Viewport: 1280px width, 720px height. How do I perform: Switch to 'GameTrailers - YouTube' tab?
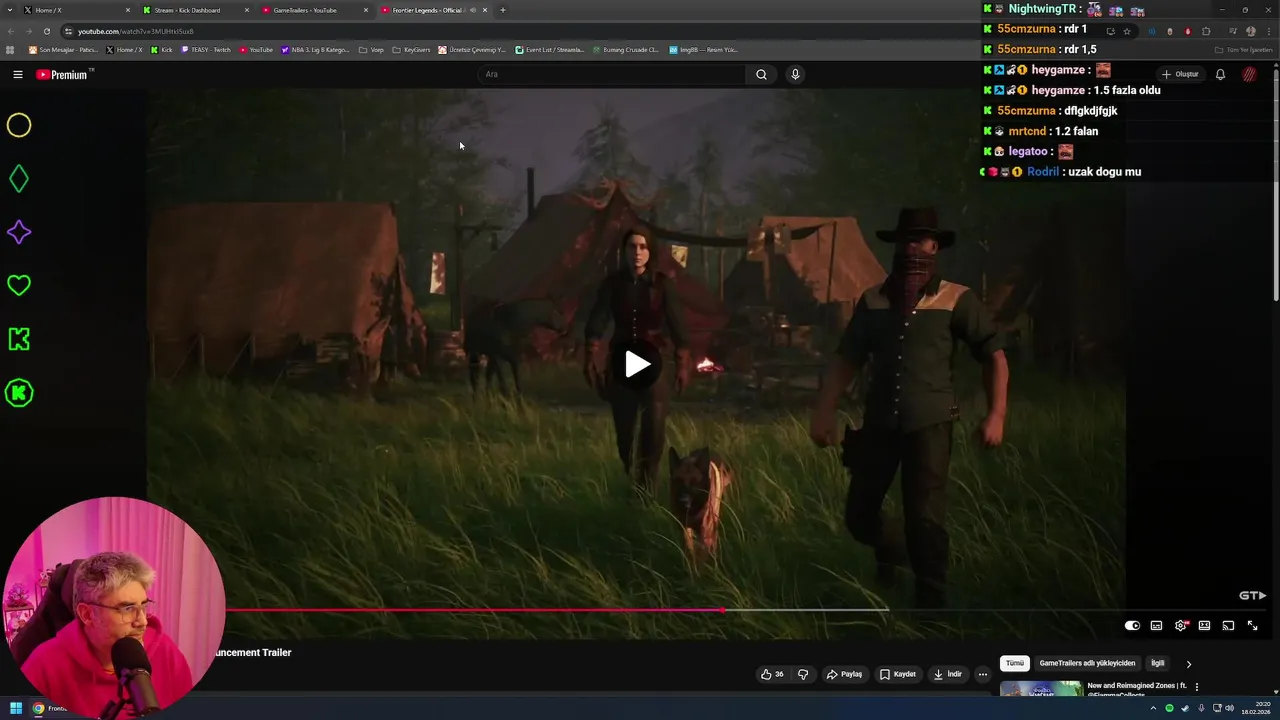pyautogui.click(x=314, y=10)
